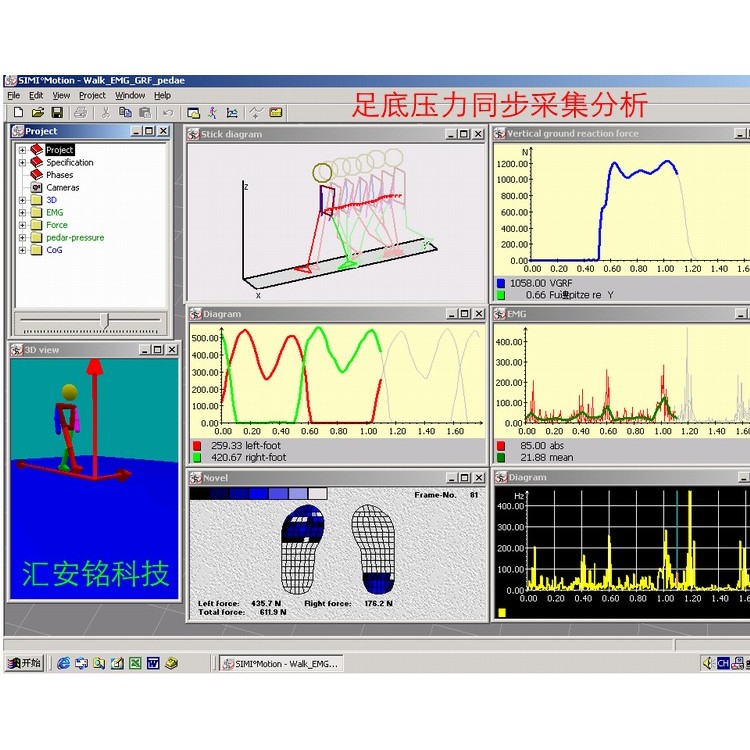Click the Copy toolbar icon

click(125, 112)
